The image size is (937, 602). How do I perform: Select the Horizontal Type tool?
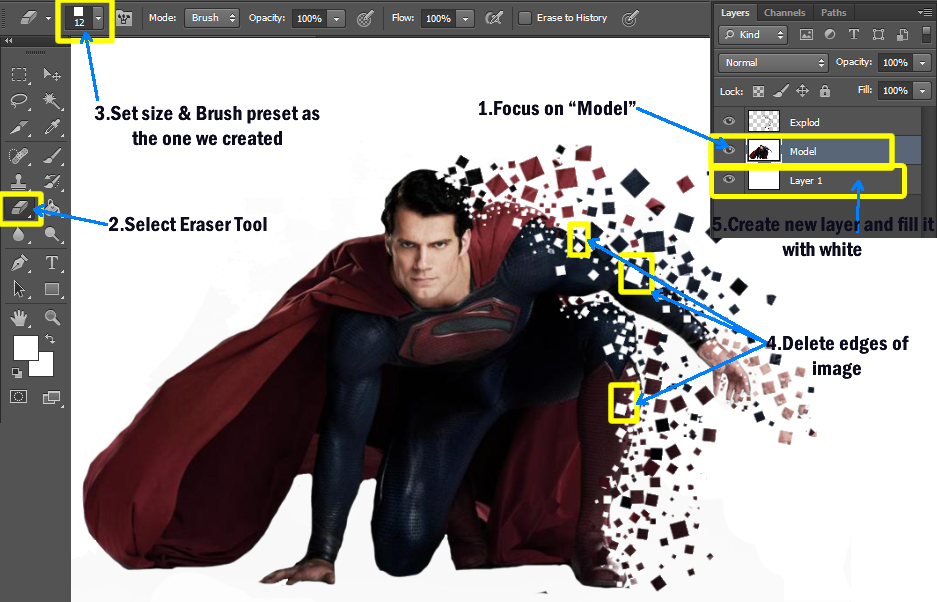(x=52, y=263)
